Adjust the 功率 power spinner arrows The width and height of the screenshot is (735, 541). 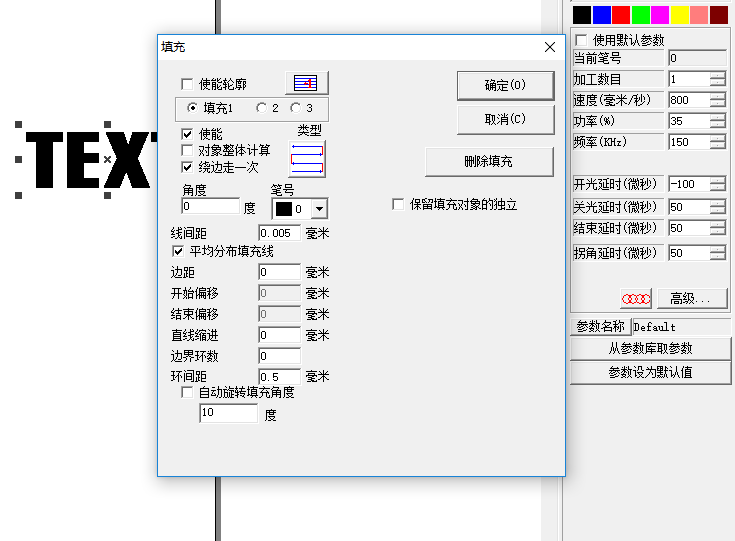click(x=718, y=121)
